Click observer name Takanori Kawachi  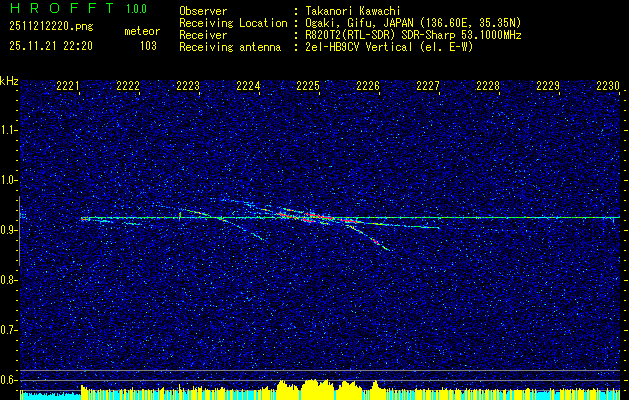[x=352, y=11]
